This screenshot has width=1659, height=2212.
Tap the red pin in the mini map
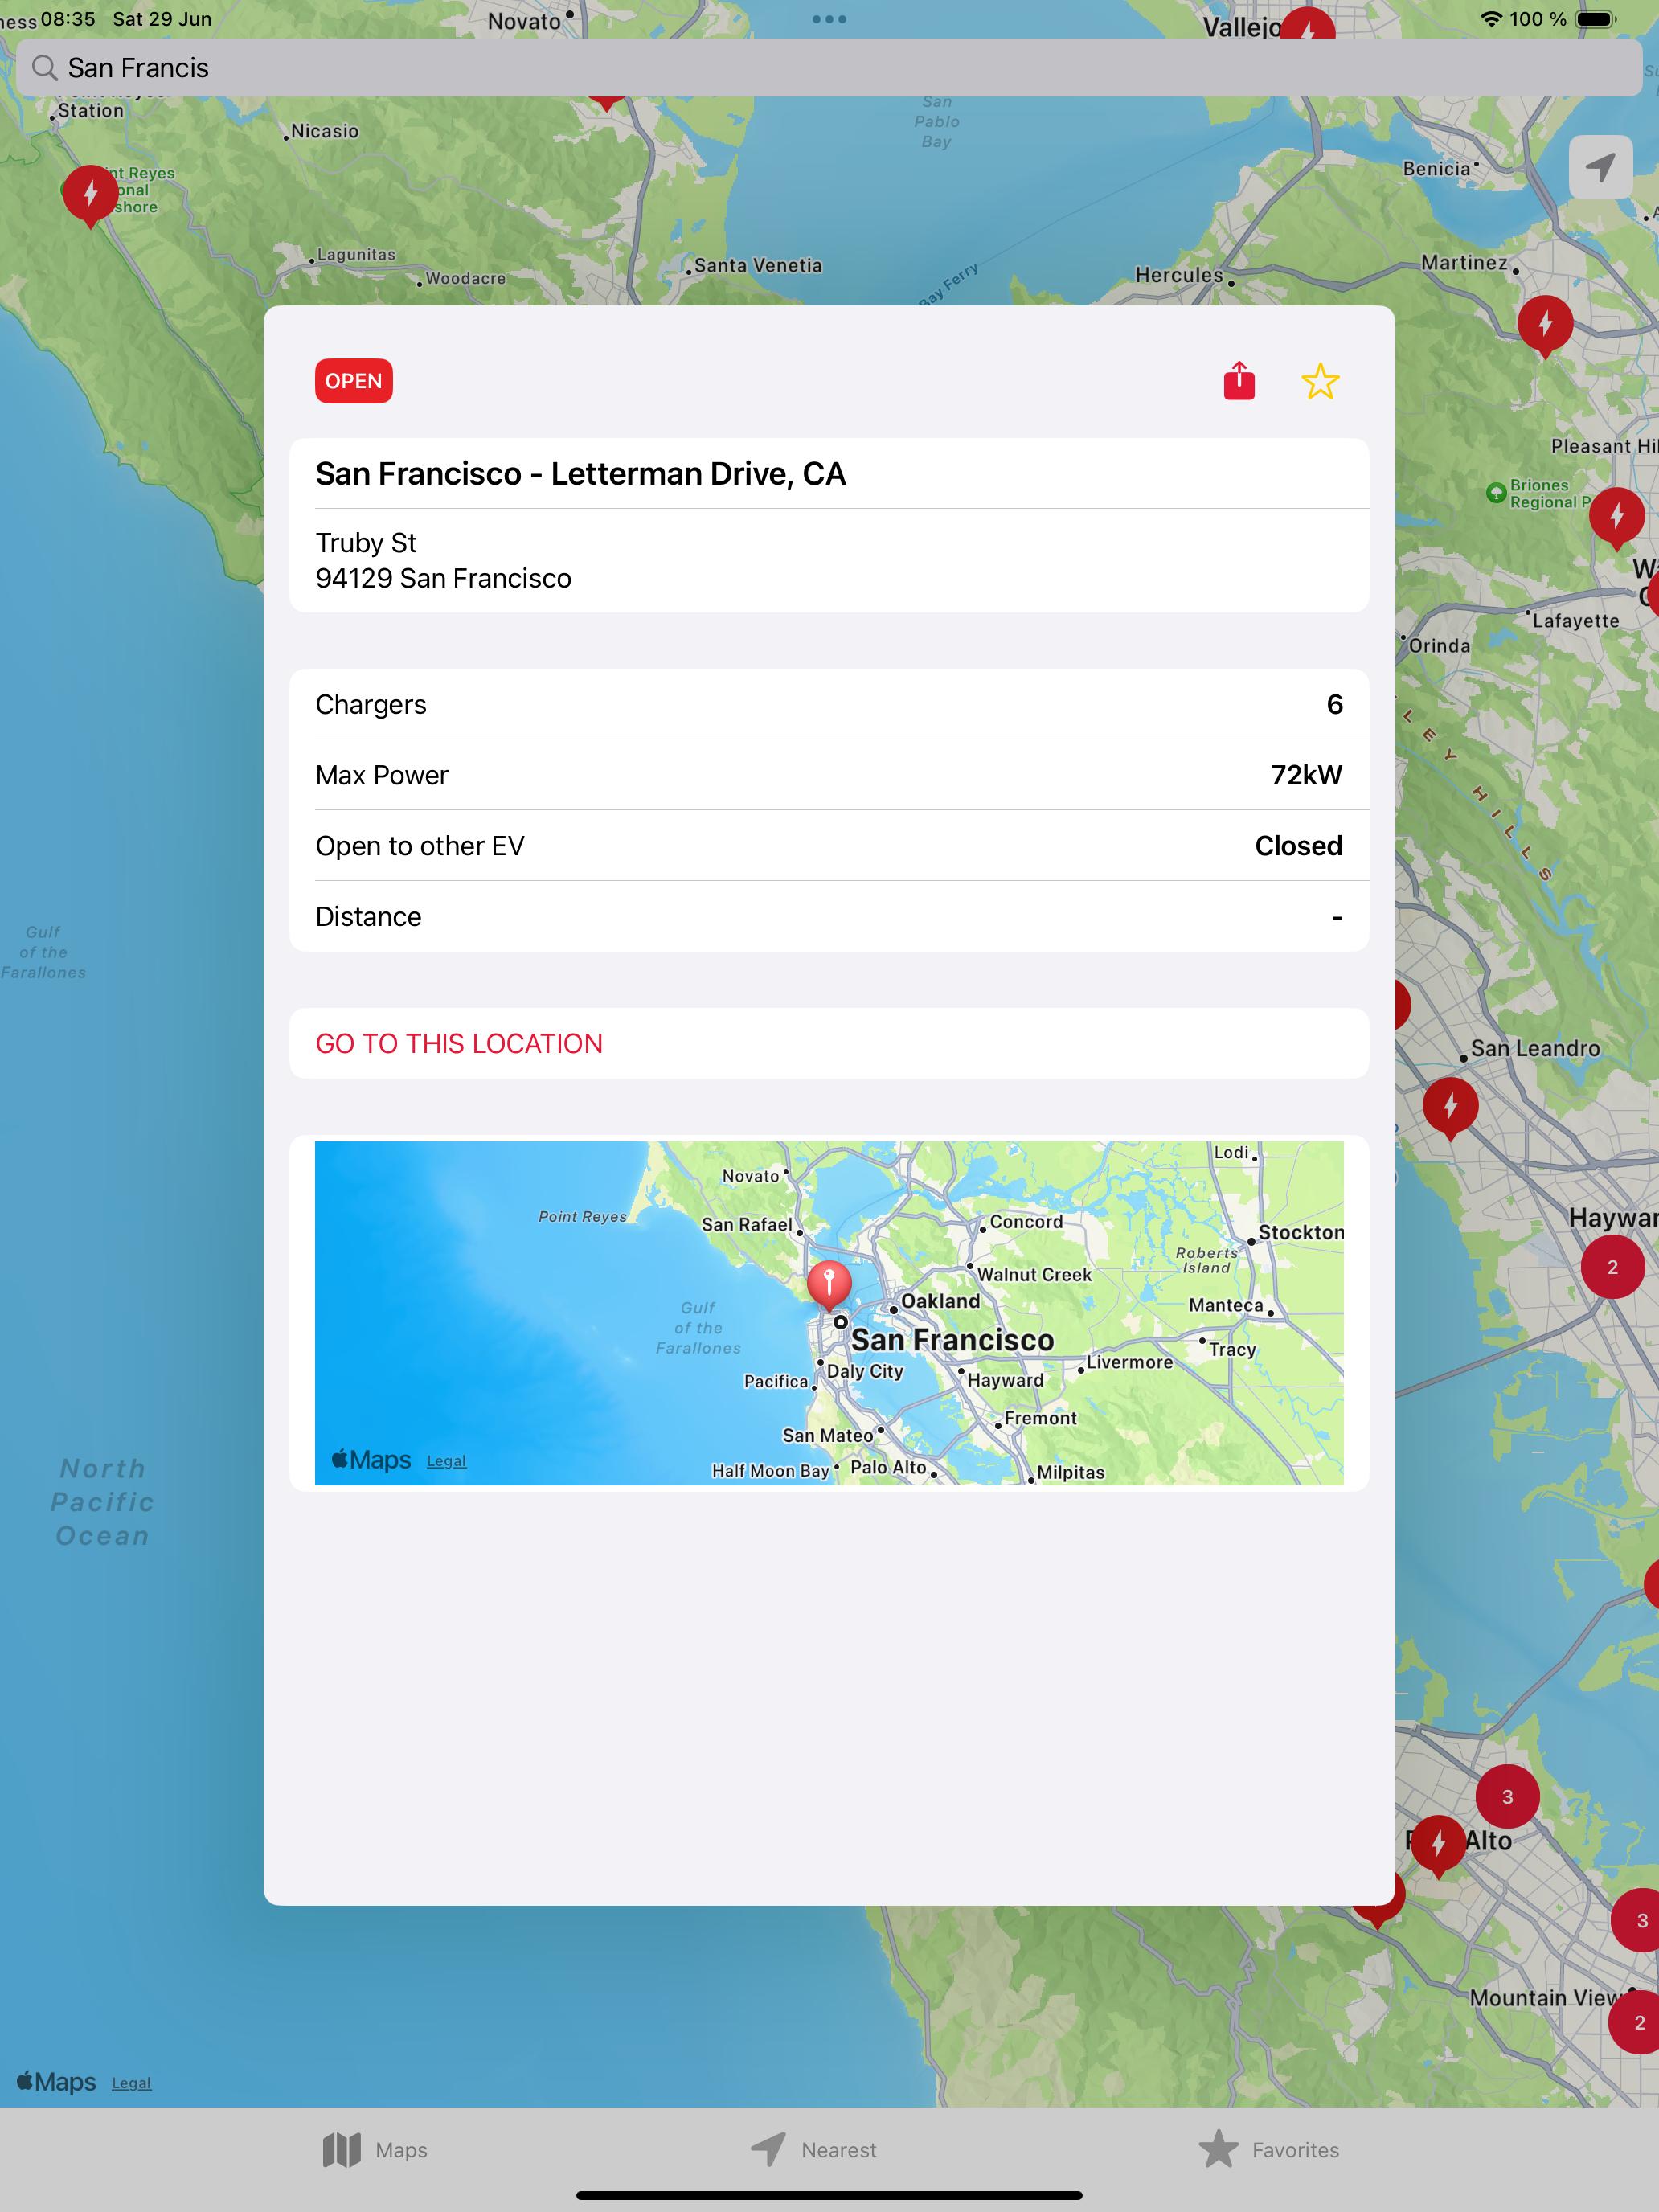tap(829, 1286)
